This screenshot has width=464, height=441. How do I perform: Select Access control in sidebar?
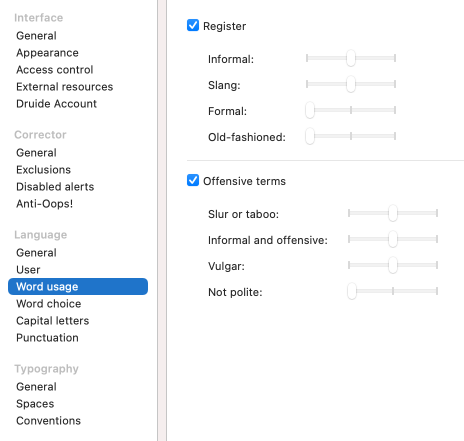tap(55, 70)
